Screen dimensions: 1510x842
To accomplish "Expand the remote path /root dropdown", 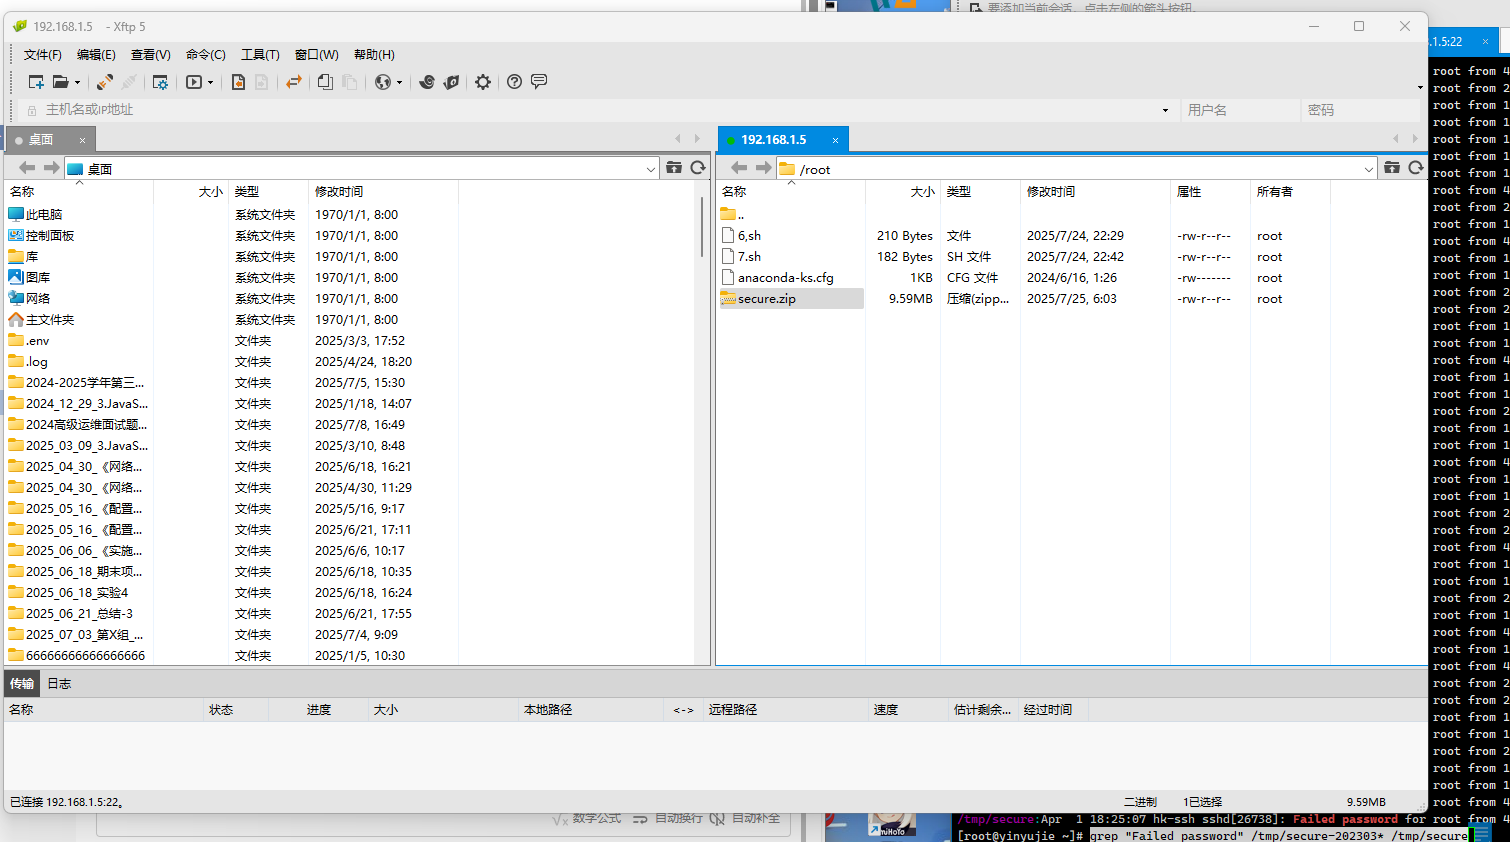I will click(x=1368, y=169).
